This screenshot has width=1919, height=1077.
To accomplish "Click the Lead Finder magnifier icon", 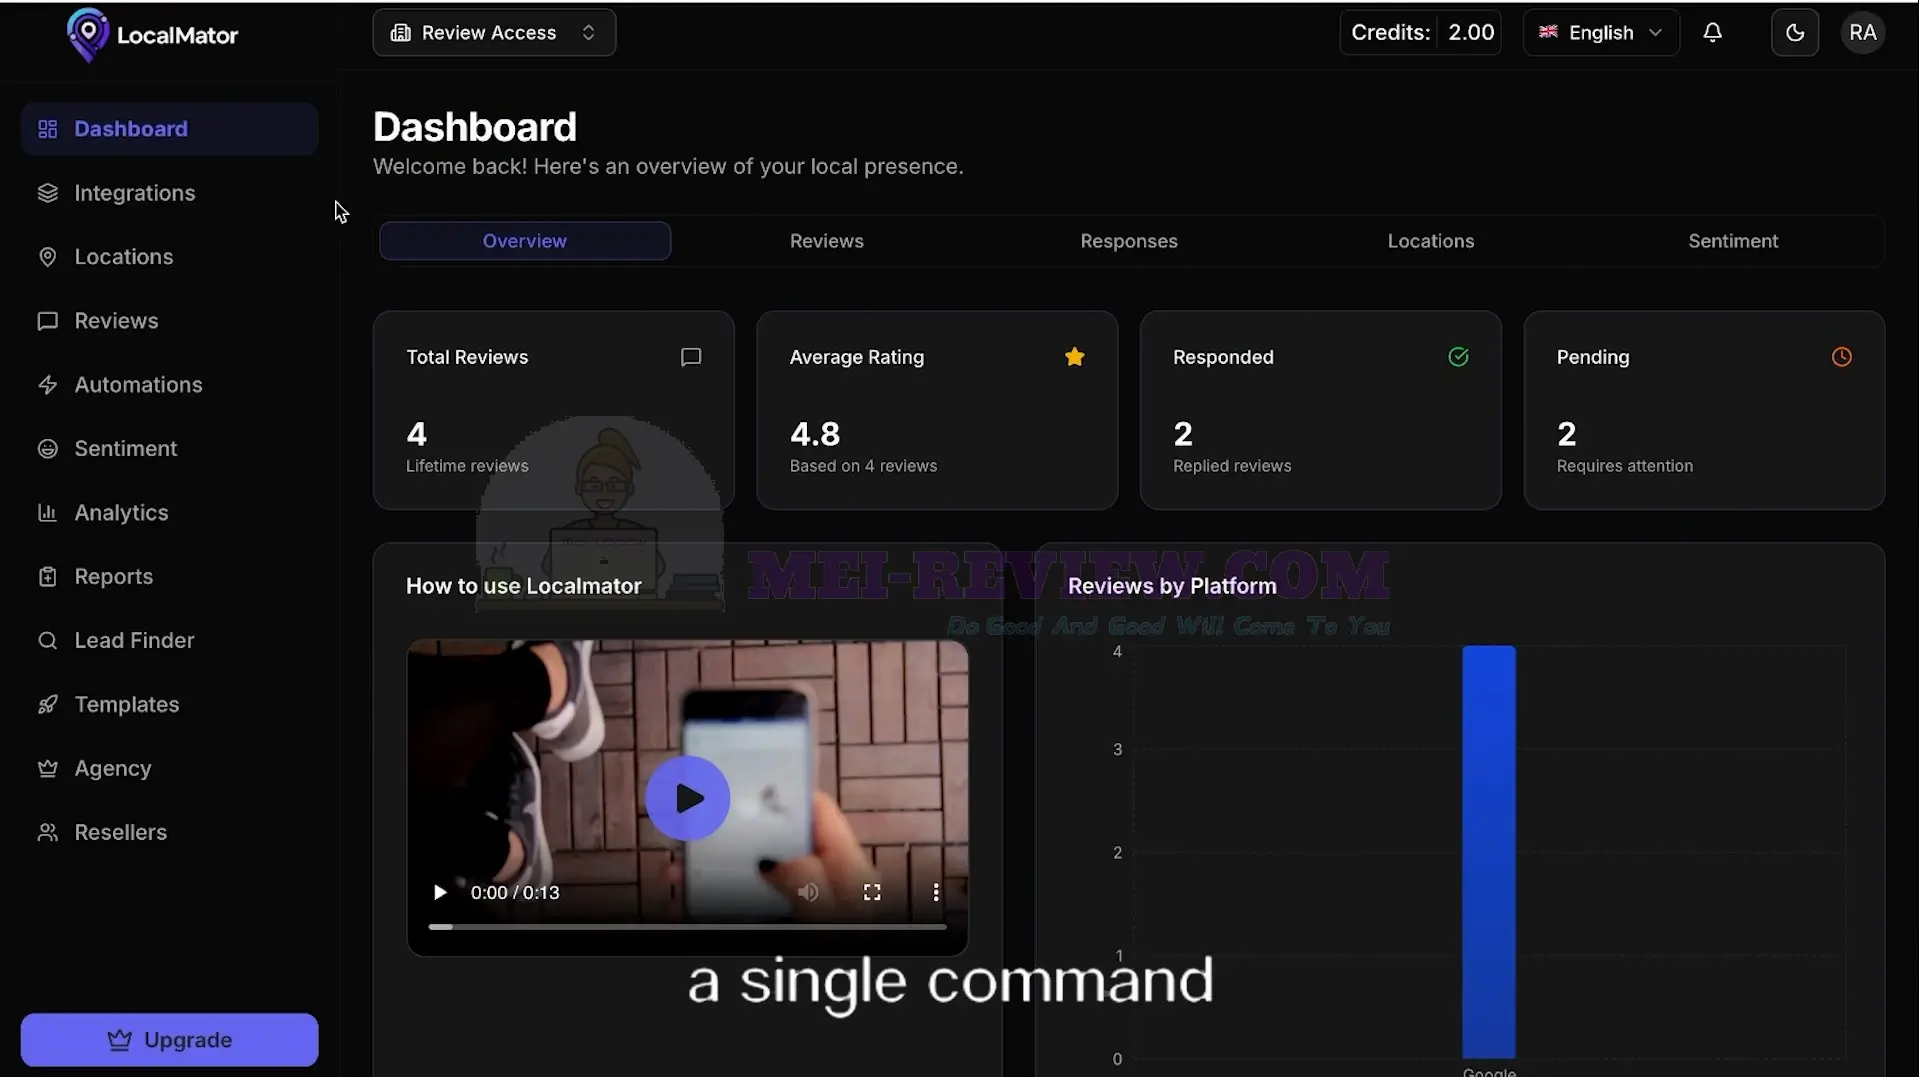I will pyautogui.click(x=47, y=641).
